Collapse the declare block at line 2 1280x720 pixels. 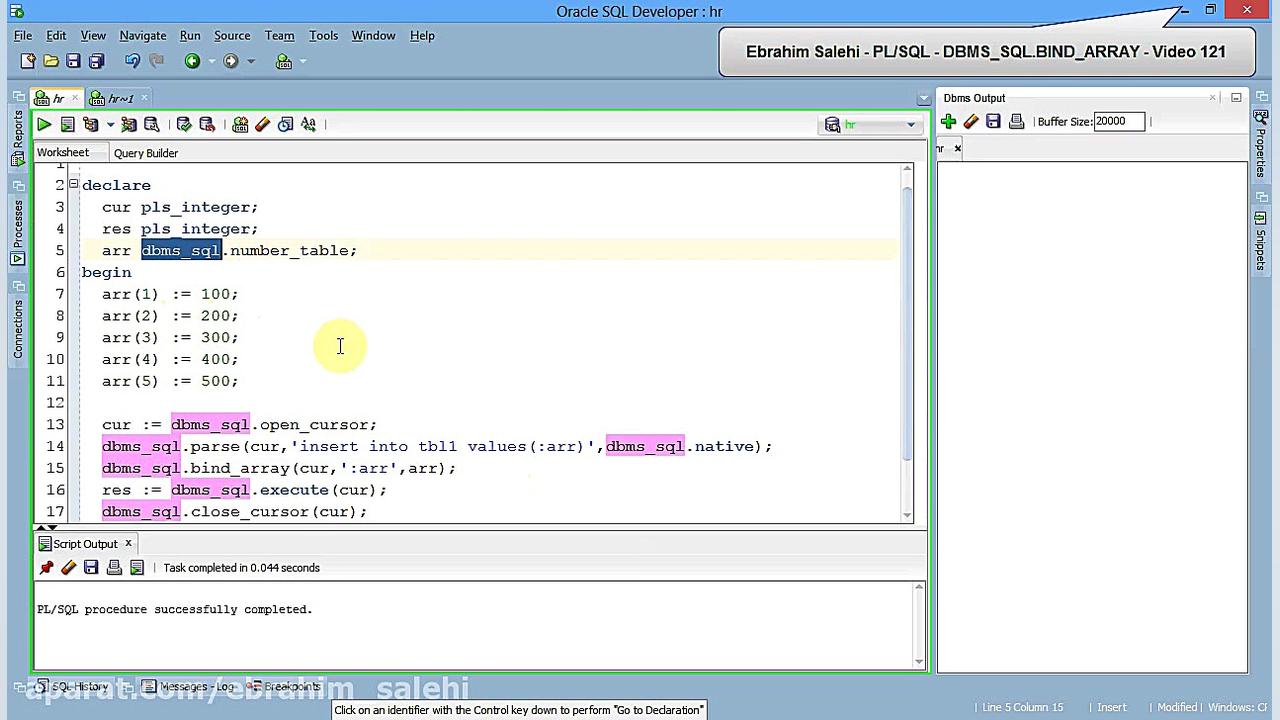pyautogui.click(x=72, y=185)
